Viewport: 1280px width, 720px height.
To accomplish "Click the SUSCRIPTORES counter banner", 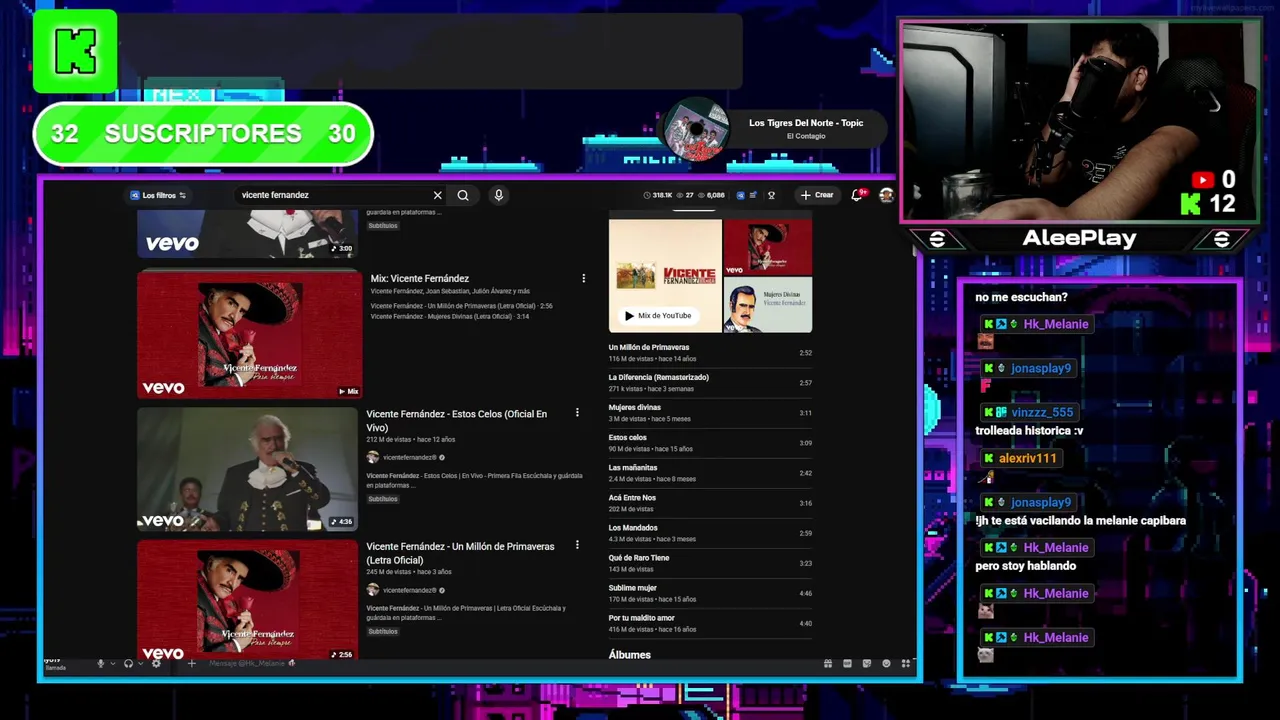I will click(x=203, y=134).
